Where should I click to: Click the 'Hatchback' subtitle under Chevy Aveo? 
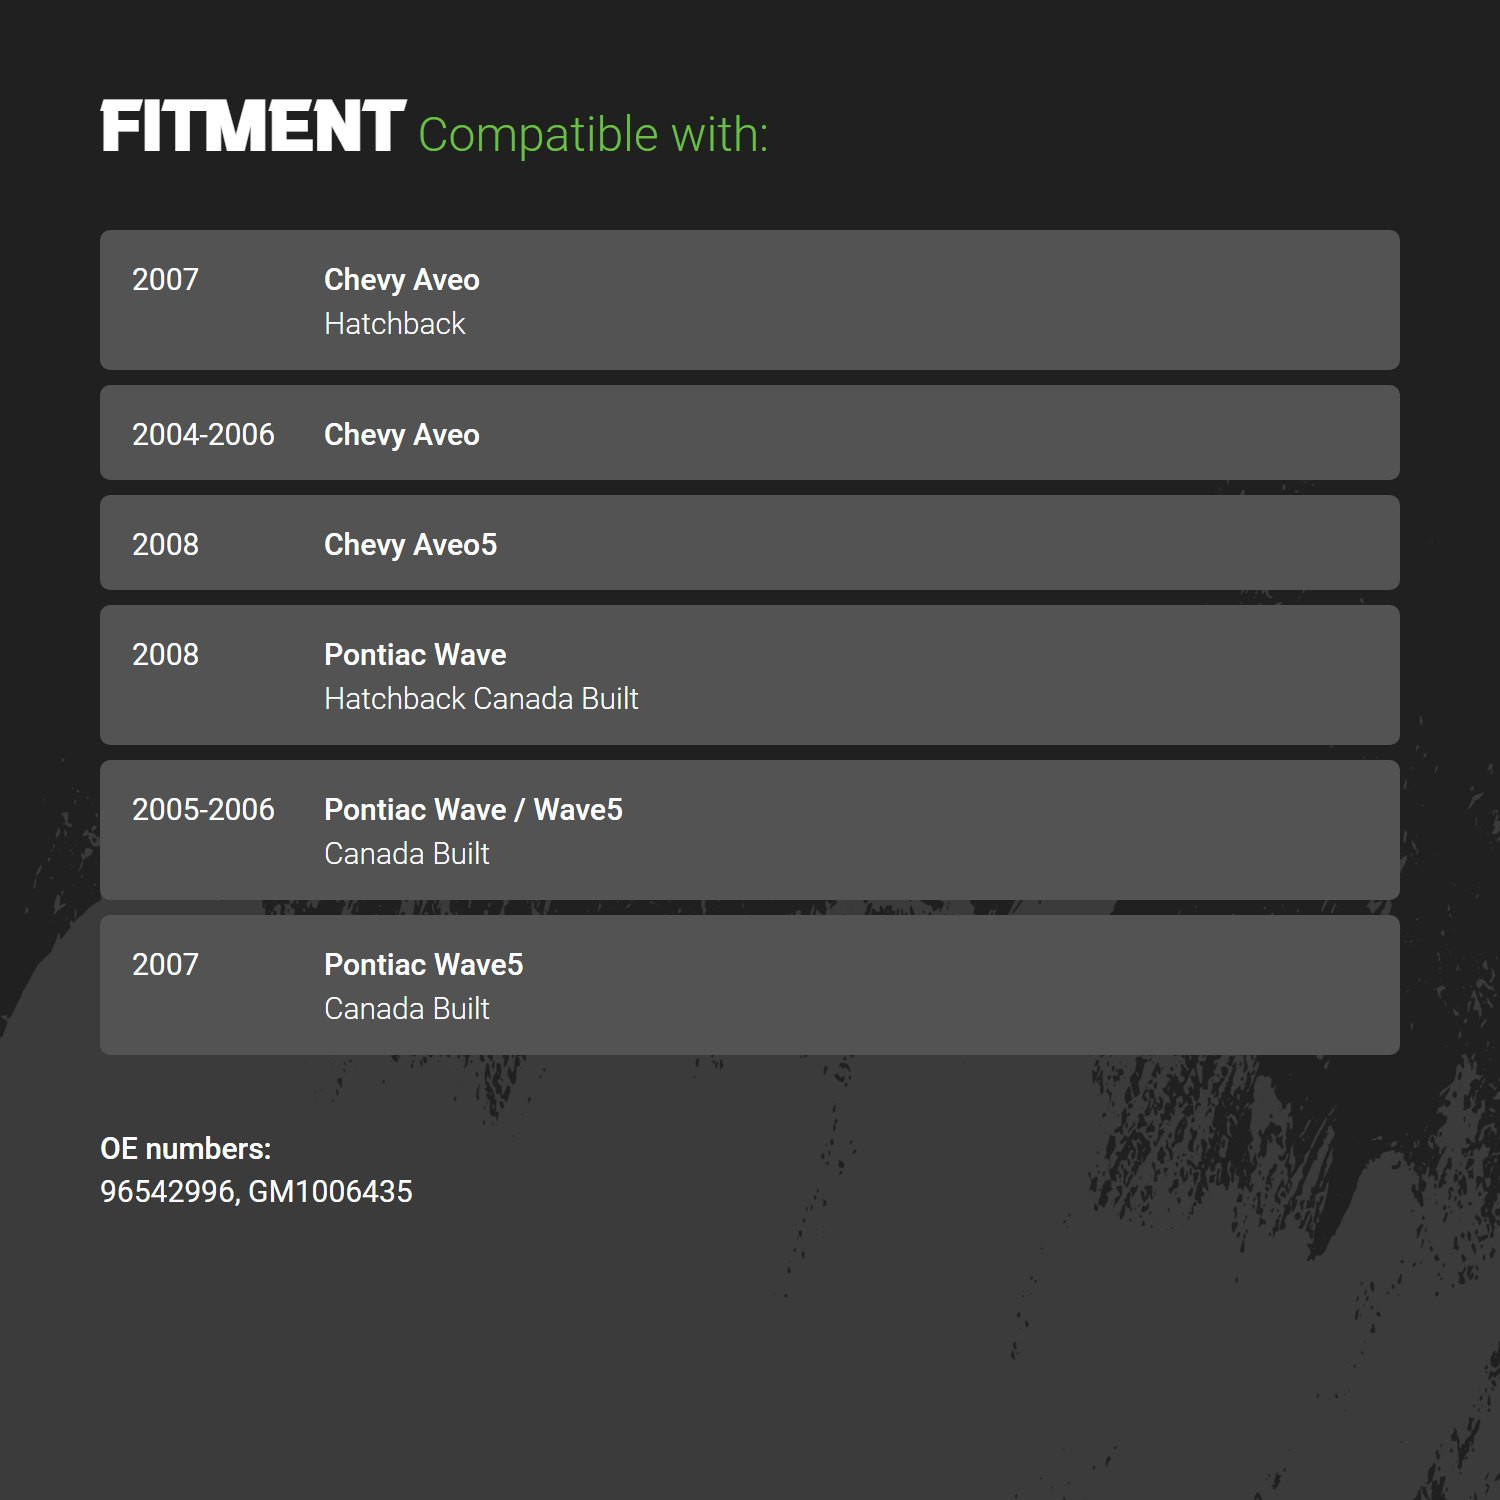point(395,324)
